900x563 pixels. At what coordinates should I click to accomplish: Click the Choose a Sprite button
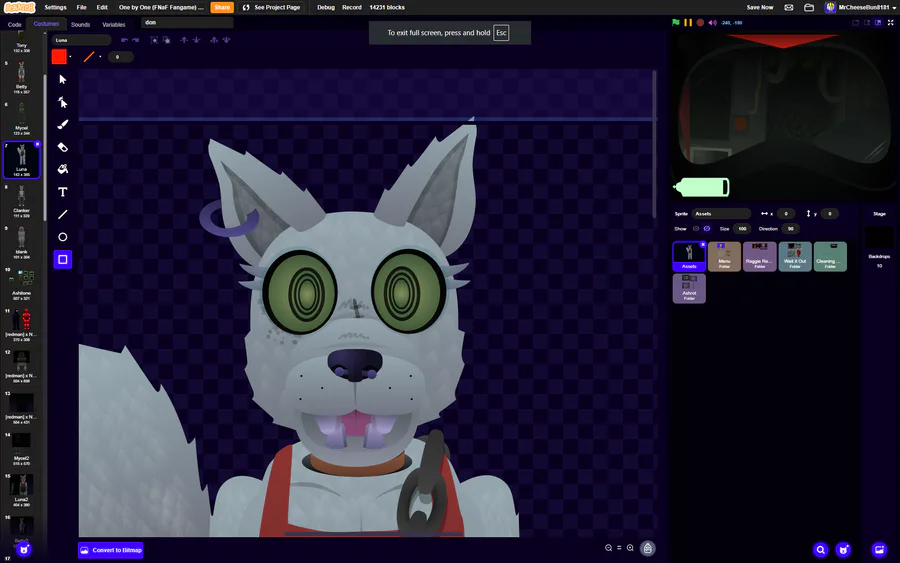coord(843,550)
